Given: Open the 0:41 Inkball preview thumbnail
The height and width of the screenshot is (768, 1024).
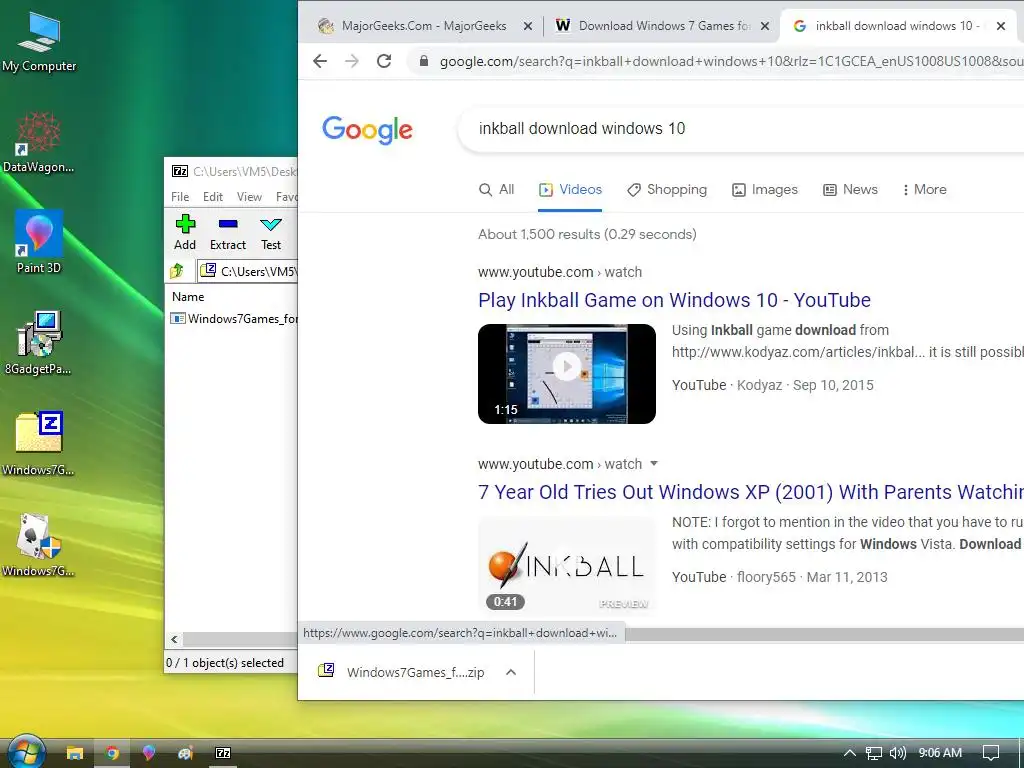Looking at the screenshot, I should point(567,566).
